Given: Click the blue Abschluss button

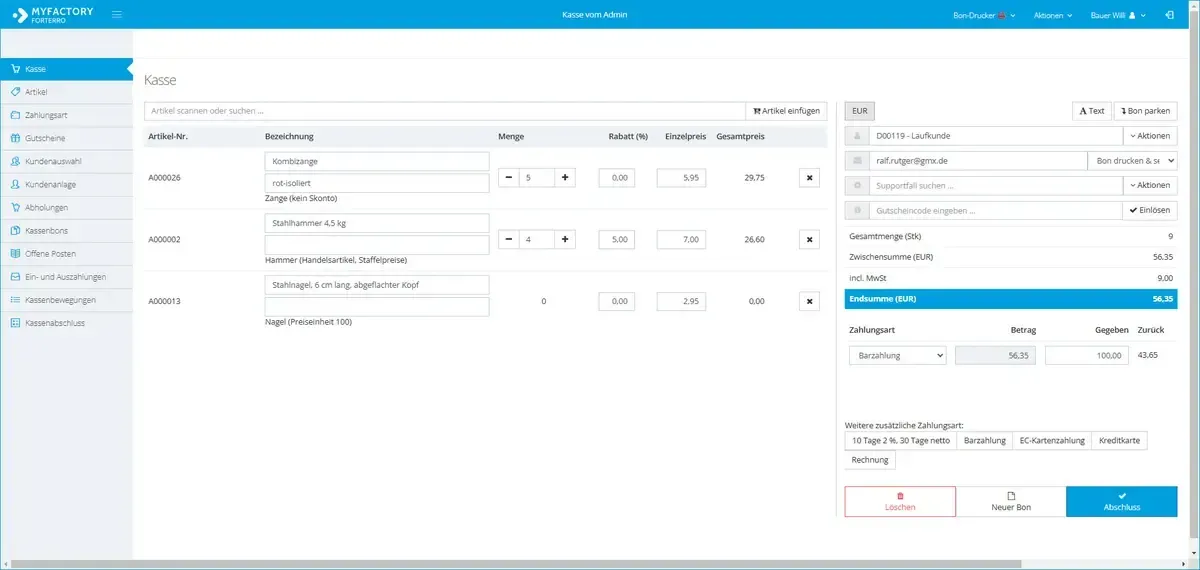Looking at the screenshot, I should coord(1122,501).
